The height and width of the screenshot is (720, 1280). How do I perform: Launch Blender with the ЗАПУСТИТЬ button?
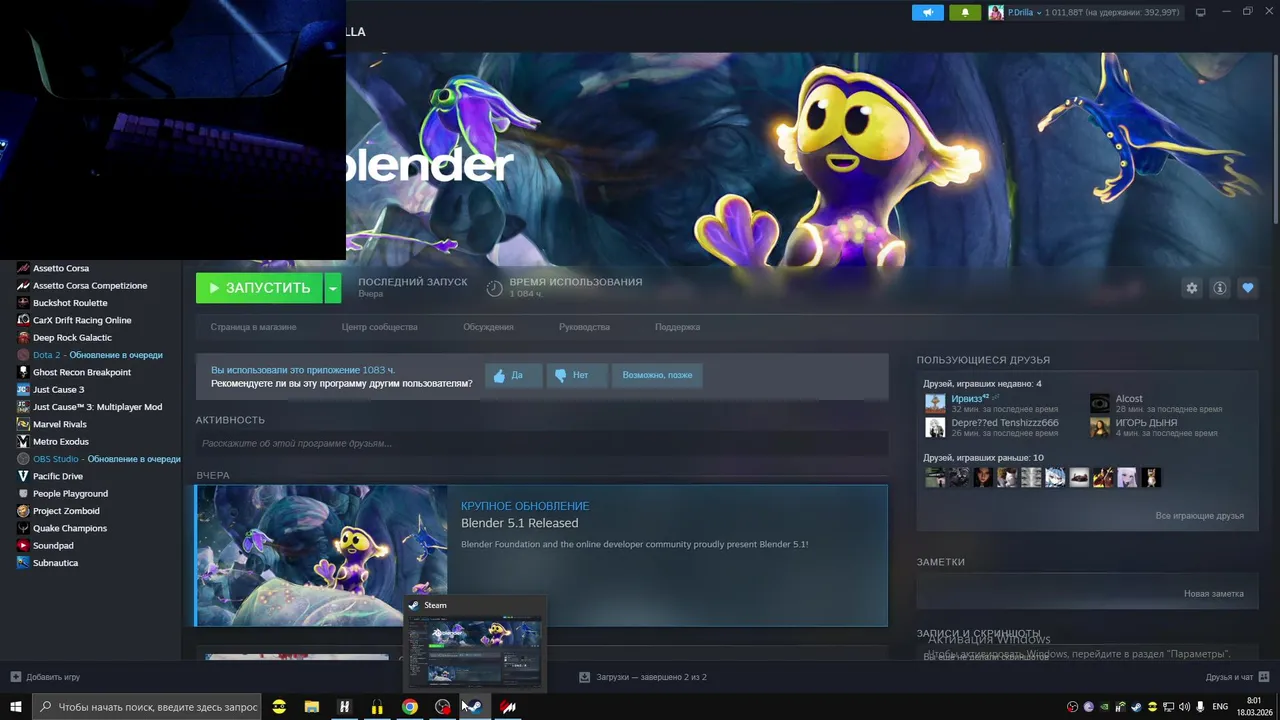[259, 288]
